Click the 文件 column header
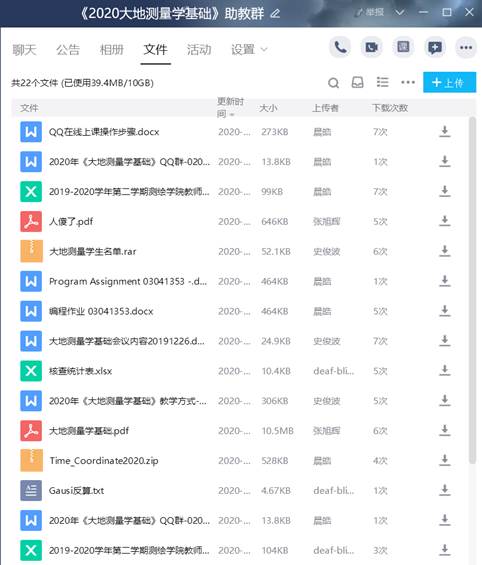 [29, 108]
